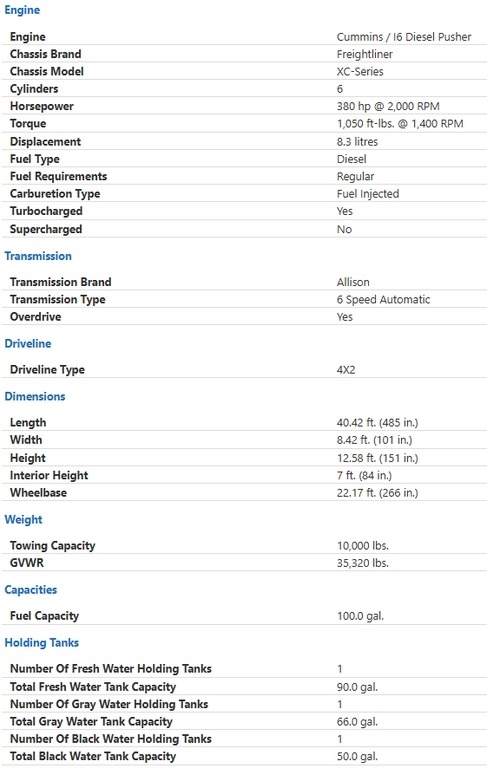Click the GVWR 35,320 lbs. value
The width and height of the screenshot is (487, 768).
363,563
